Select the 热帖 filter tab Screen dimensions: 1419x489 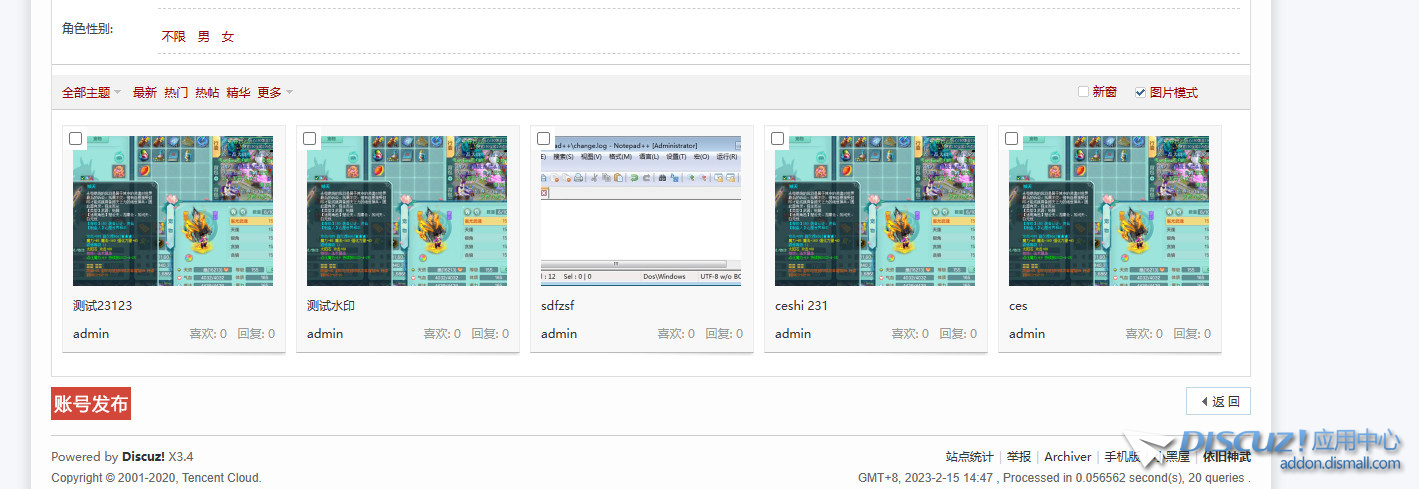click(x=207, y=92)
